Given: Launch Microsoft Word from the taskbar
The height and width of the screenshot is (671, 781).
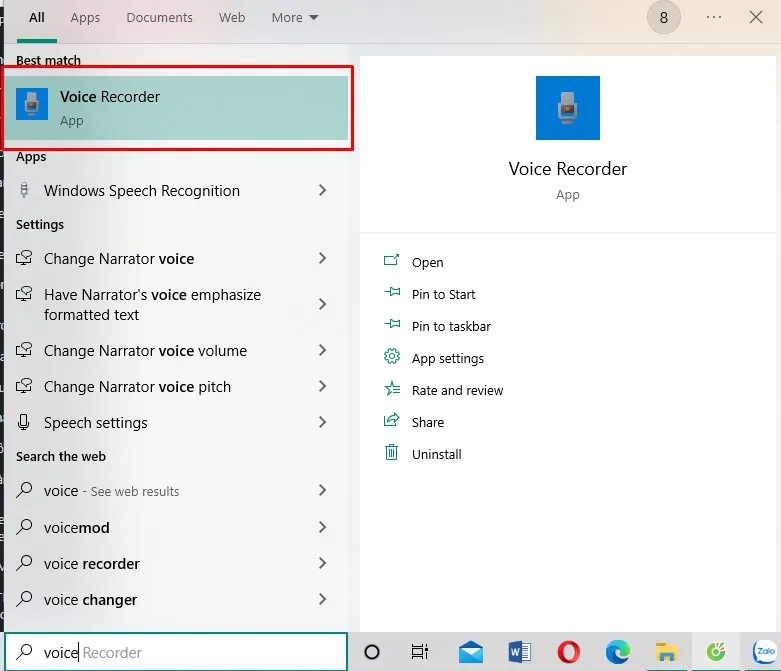Looking at the screenshot, I should coord(519,652).
